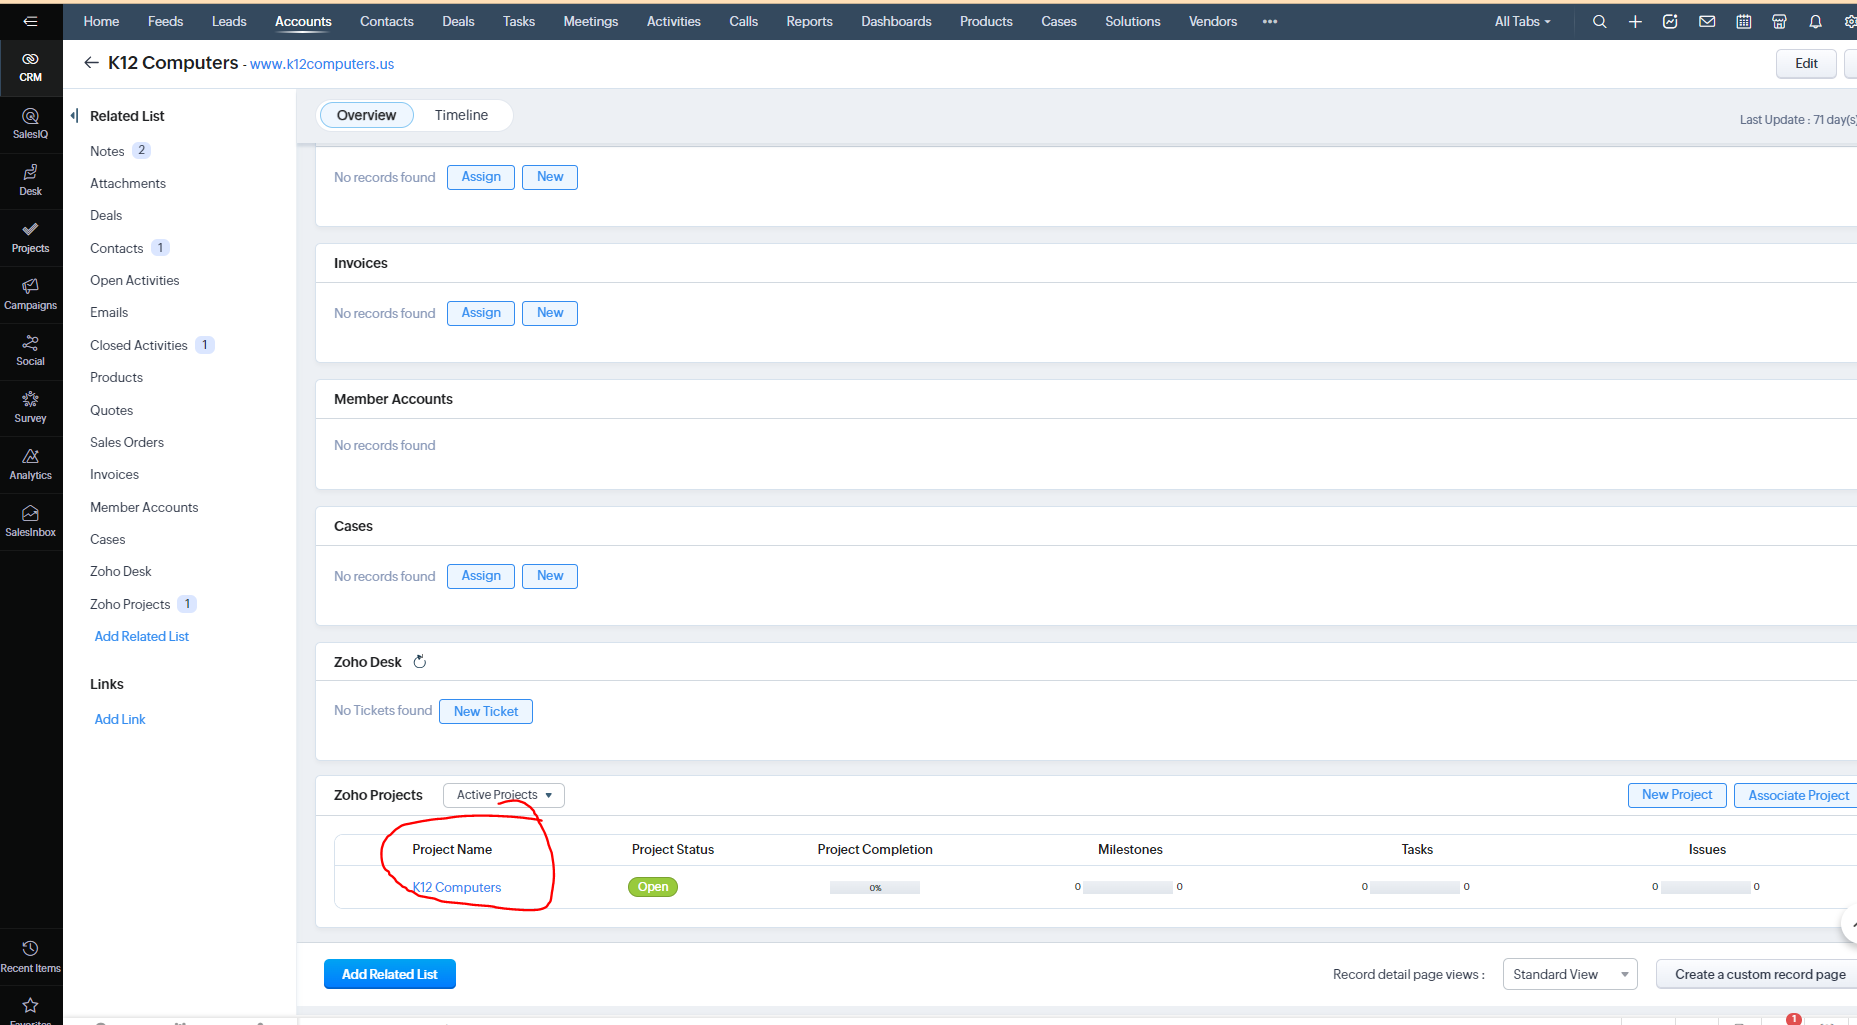Click the Tasks progress bar
Image resolution: width=1857 pixels, height=1025 pixels.
[x=1415, y=887]
